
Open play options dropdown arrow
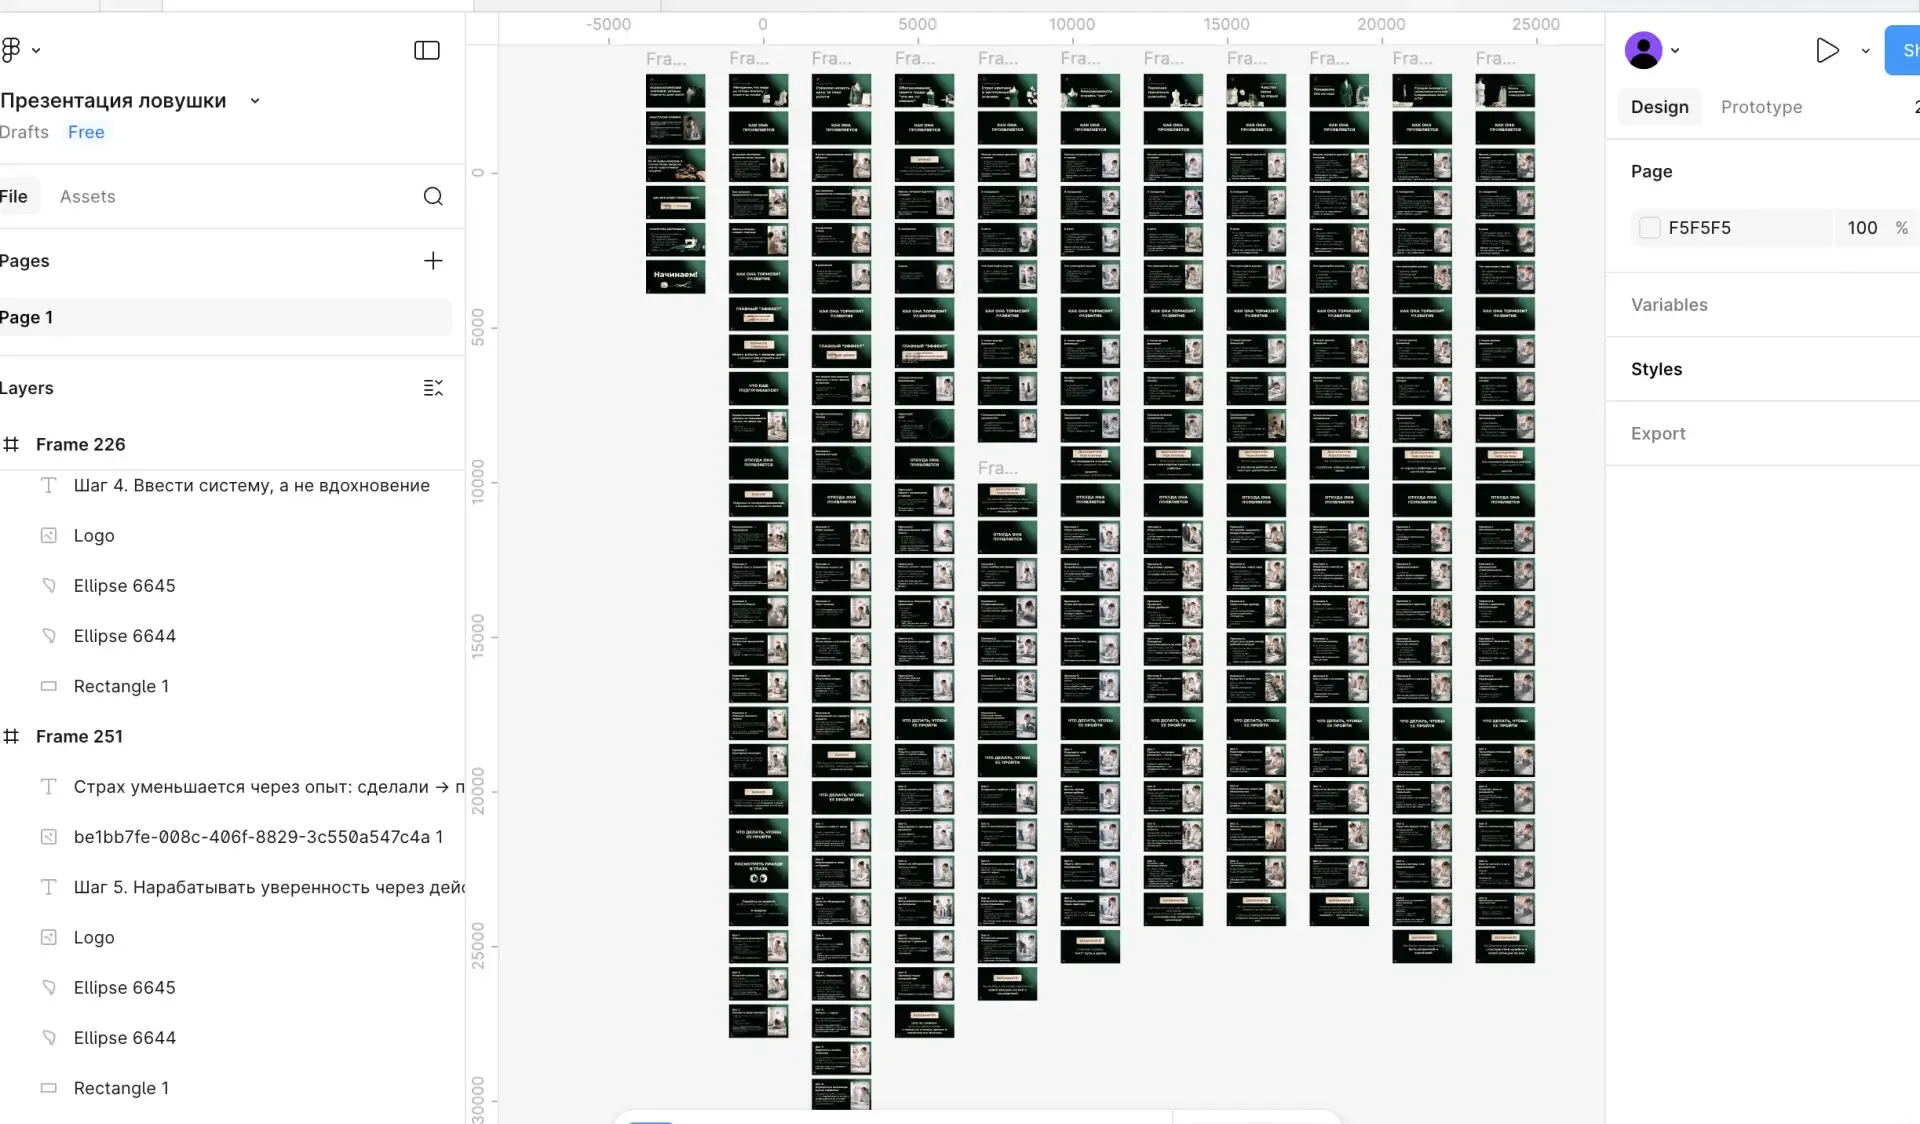click(x=1865, y=50)
